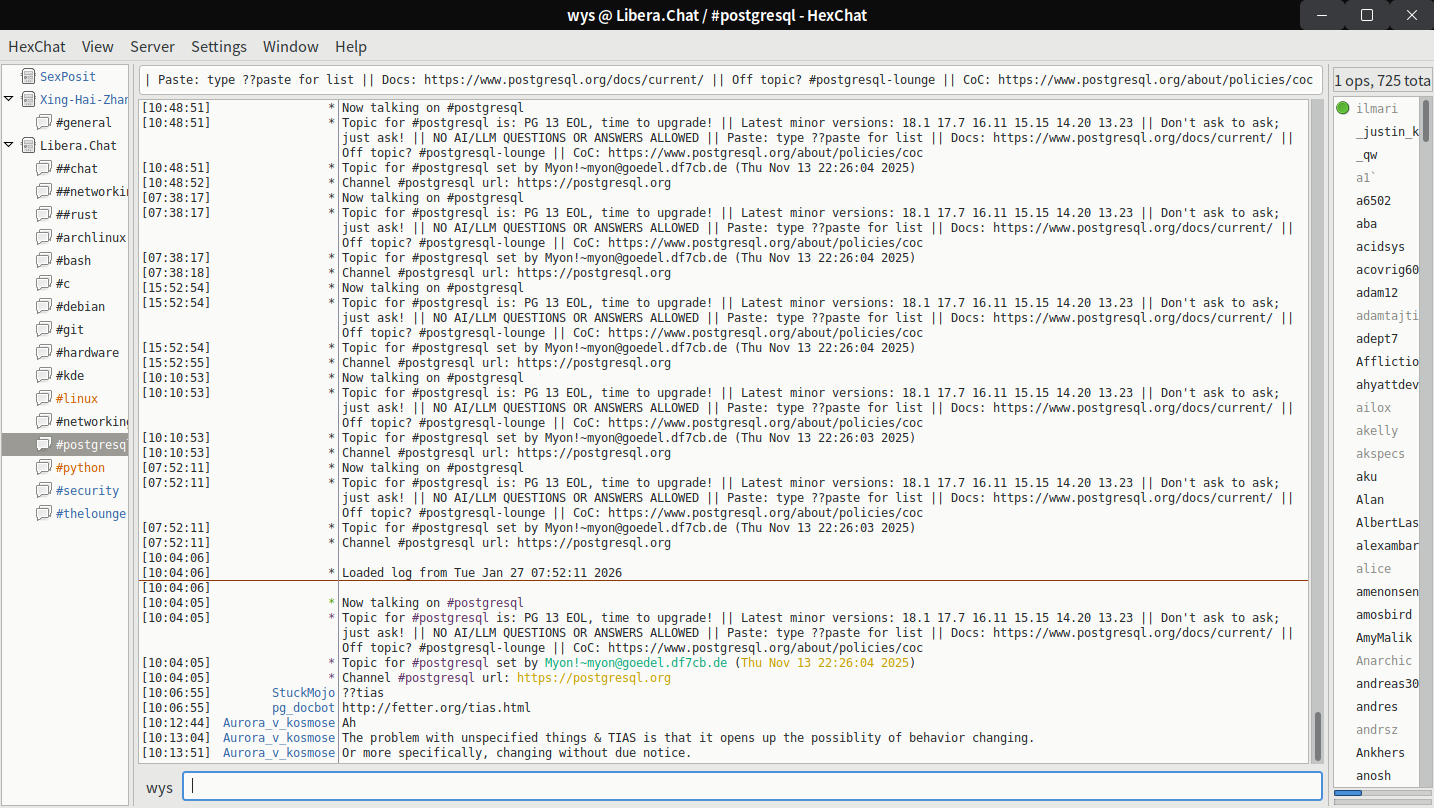
Task: Click the #bash channel chat icon
Action: [x=43, y=260]
